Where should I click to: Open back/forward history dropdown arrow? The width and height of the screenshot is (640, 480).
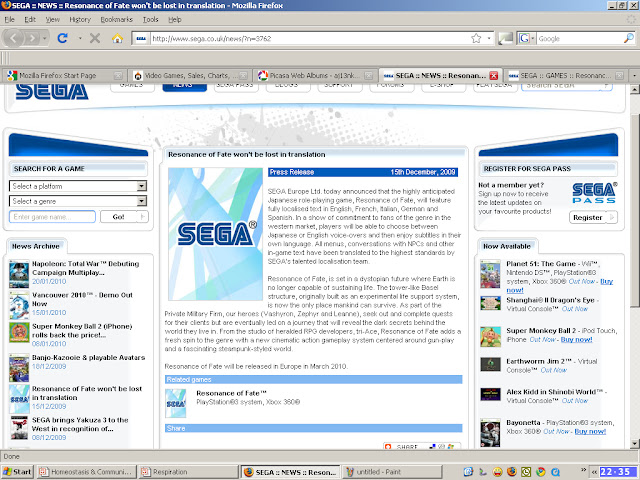pyautogui.click(x=44, y=38)
